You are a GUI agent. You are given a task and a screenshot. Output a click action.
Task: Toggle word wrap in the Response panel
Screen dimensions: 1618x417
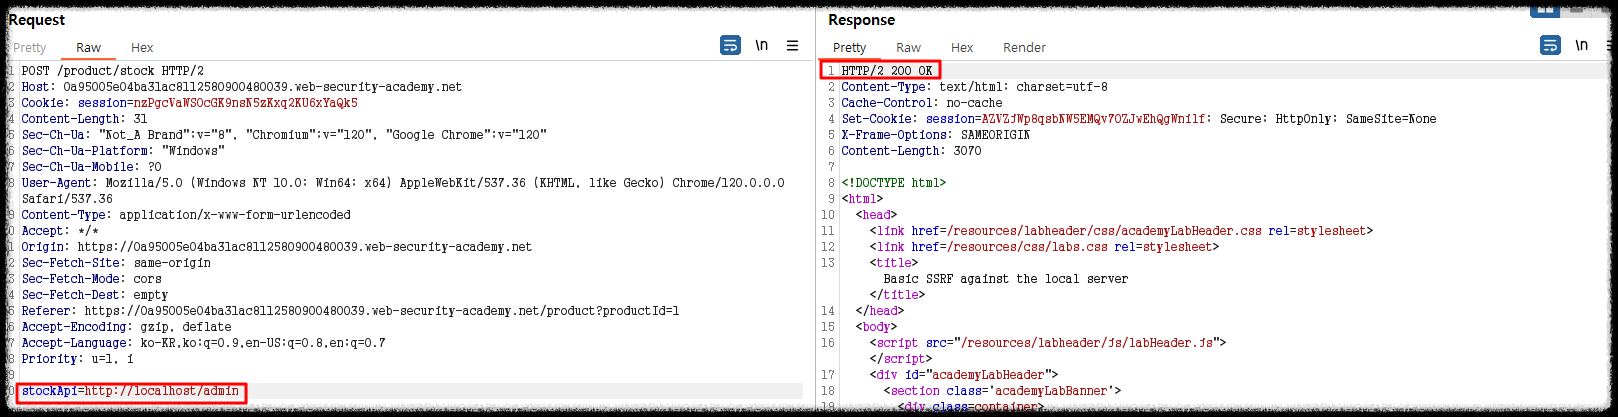(x=1550, y=46)
